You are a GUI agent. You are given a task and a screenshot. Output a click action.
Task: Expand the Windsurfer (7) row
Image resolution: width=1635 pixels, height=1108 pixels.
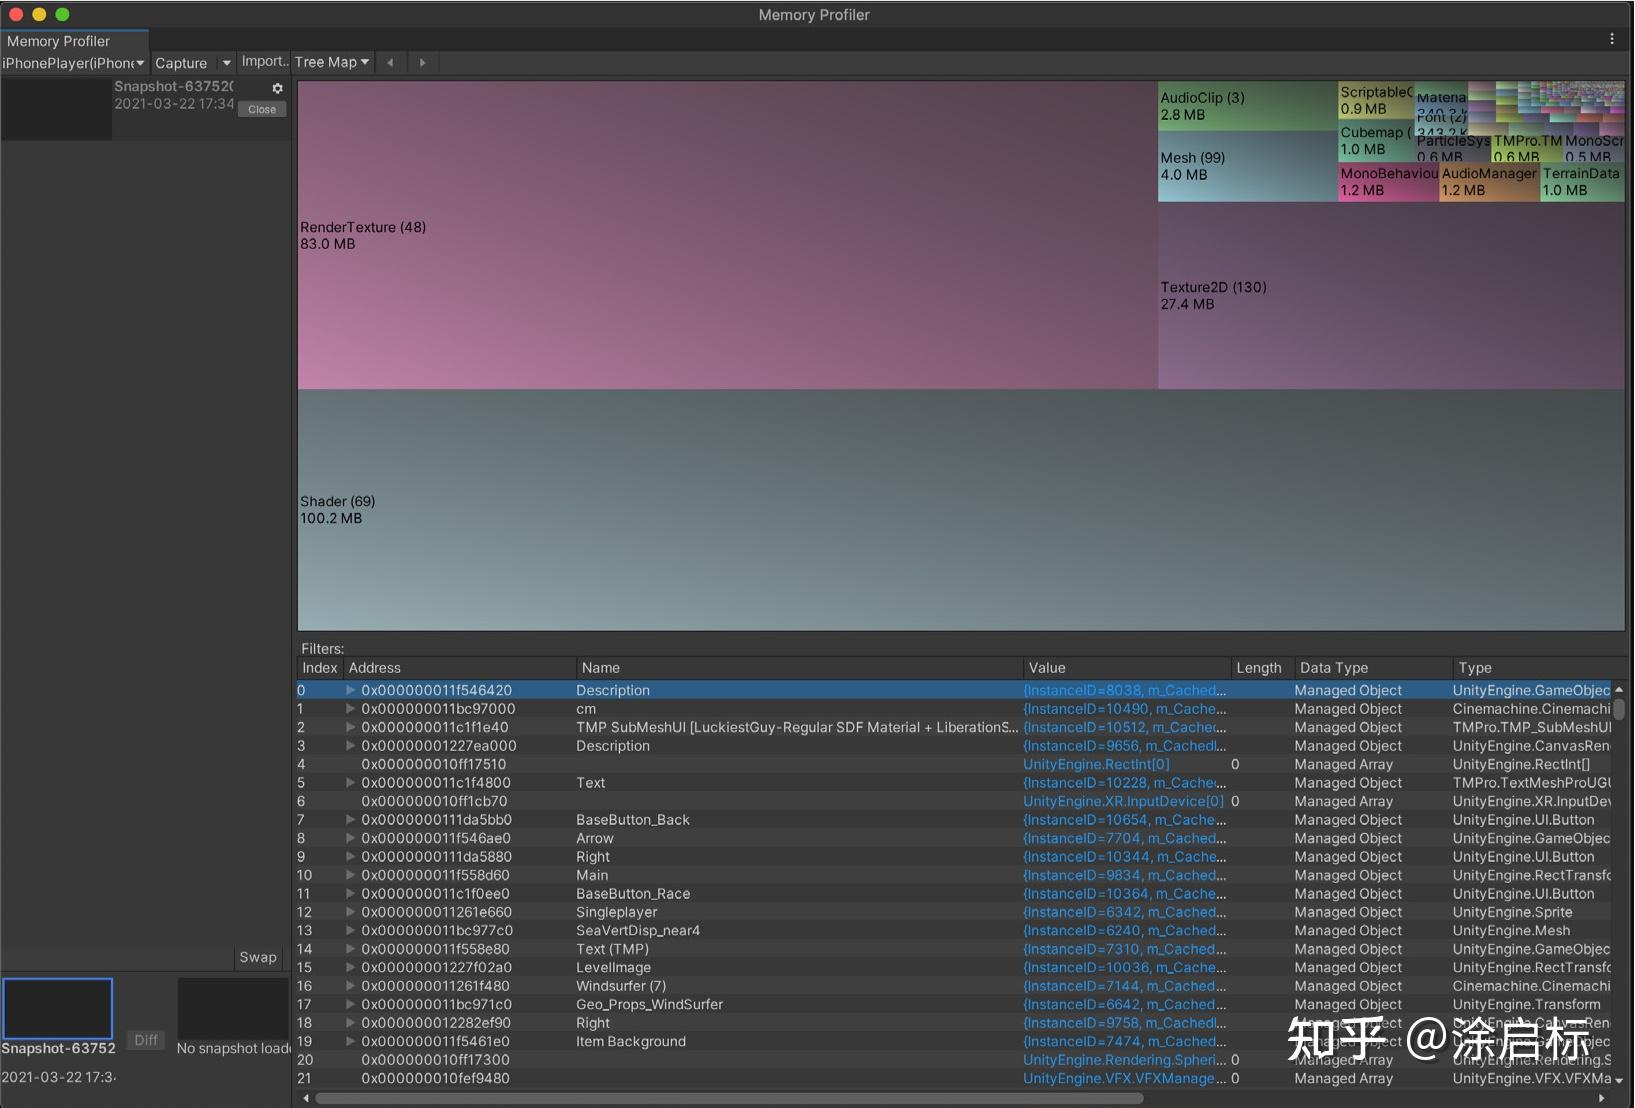click(x=350, y=986)
